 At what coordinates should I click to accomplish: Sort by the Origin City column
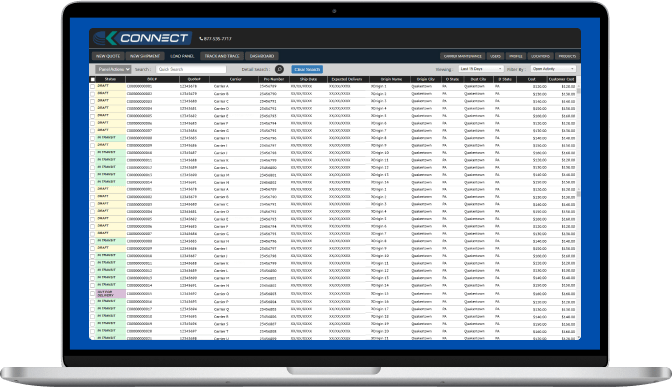pos(426,79)
